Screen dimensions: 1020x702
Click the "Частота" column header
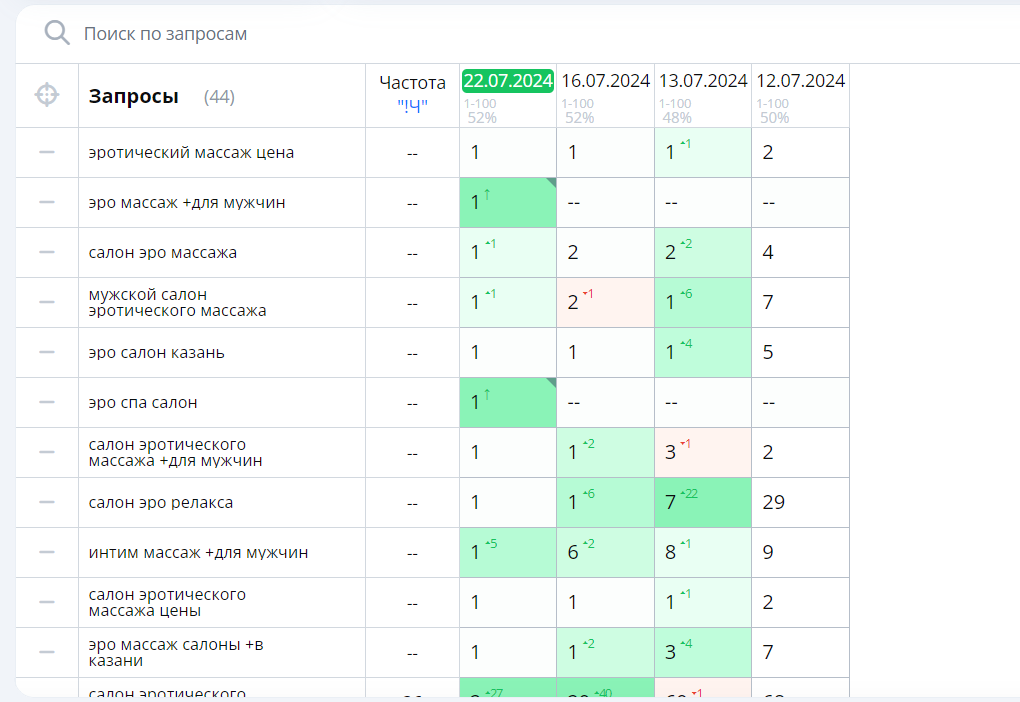click(x=412, y=83)
